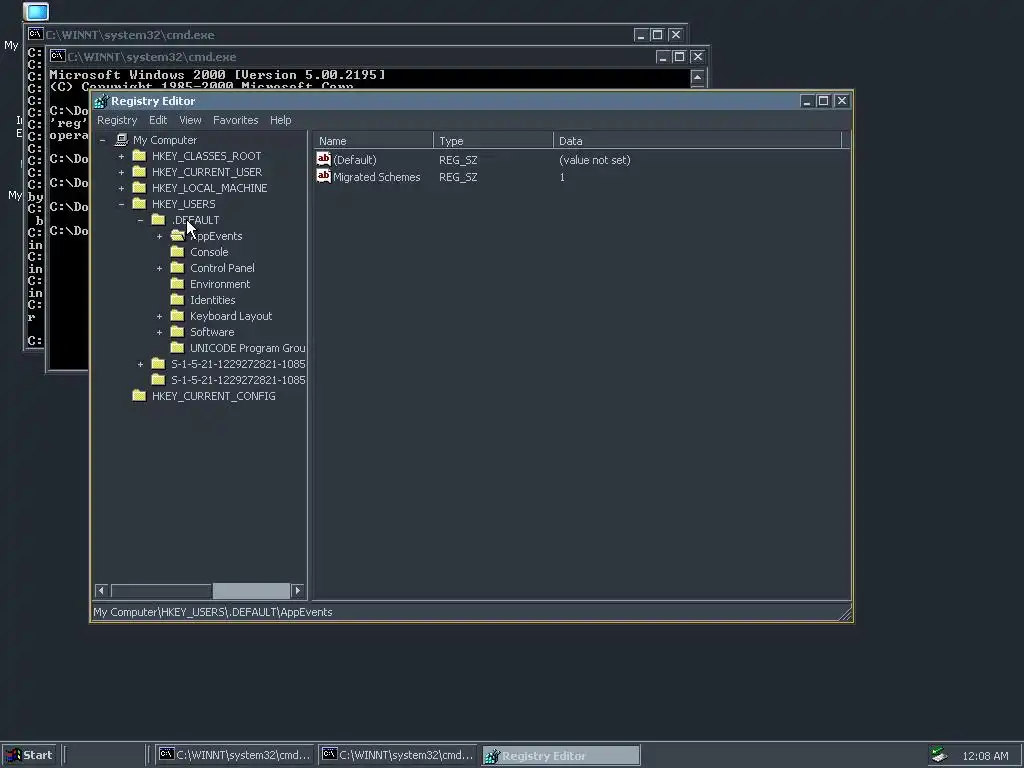
Task: Click the open AppEvents folder icon
Action: tap(178, 236)
